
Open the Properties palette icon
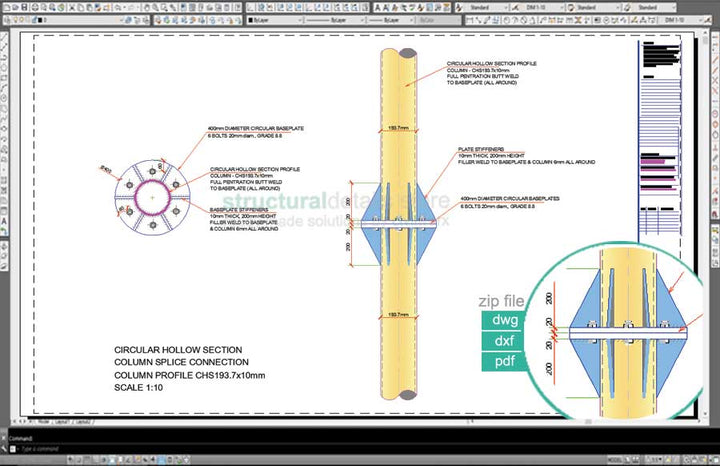(x=183, y=8)
